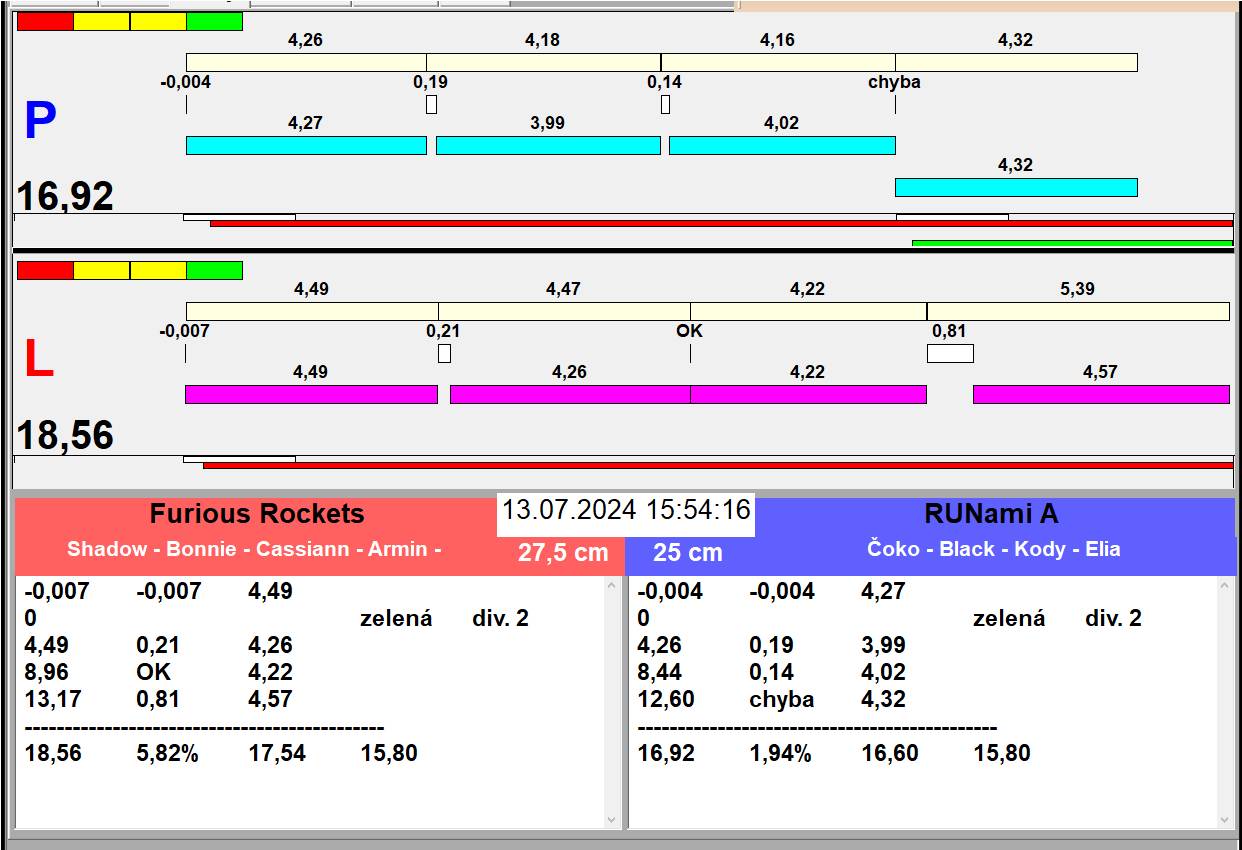Click the Shadow - Bonnie - Cassiann - Armin roster
1242x850 pixels.
click(254, 549)
